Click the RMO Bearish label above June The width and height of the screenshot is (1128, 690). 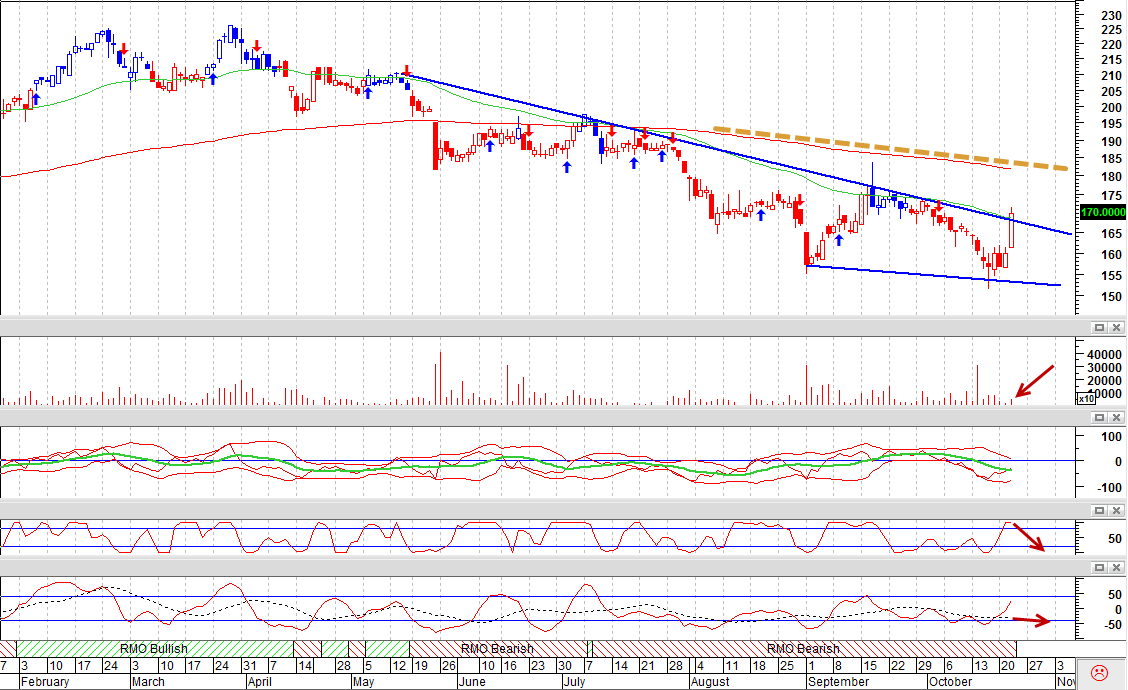coord(497,648)
